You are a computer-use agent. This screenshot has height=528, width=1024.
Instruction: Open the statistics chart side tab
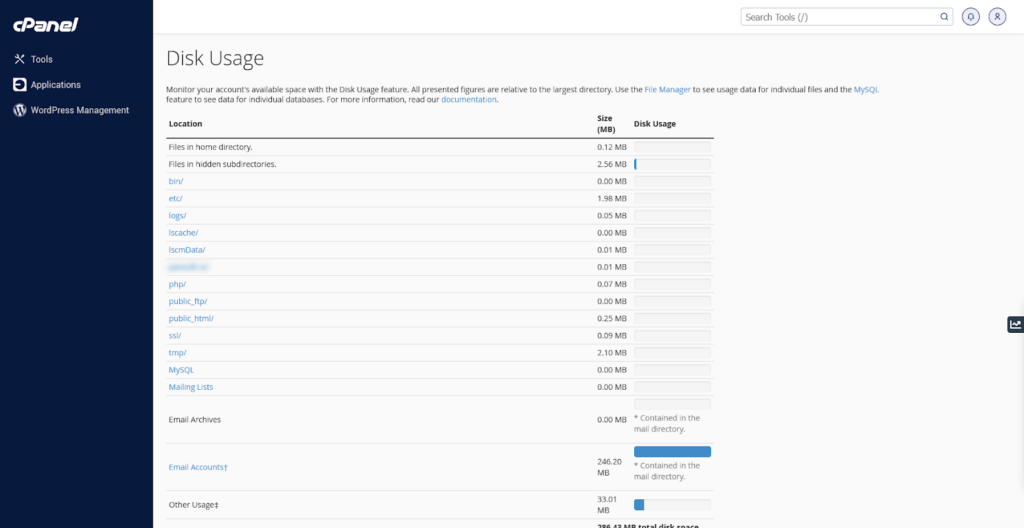[x=1015, y=324]
